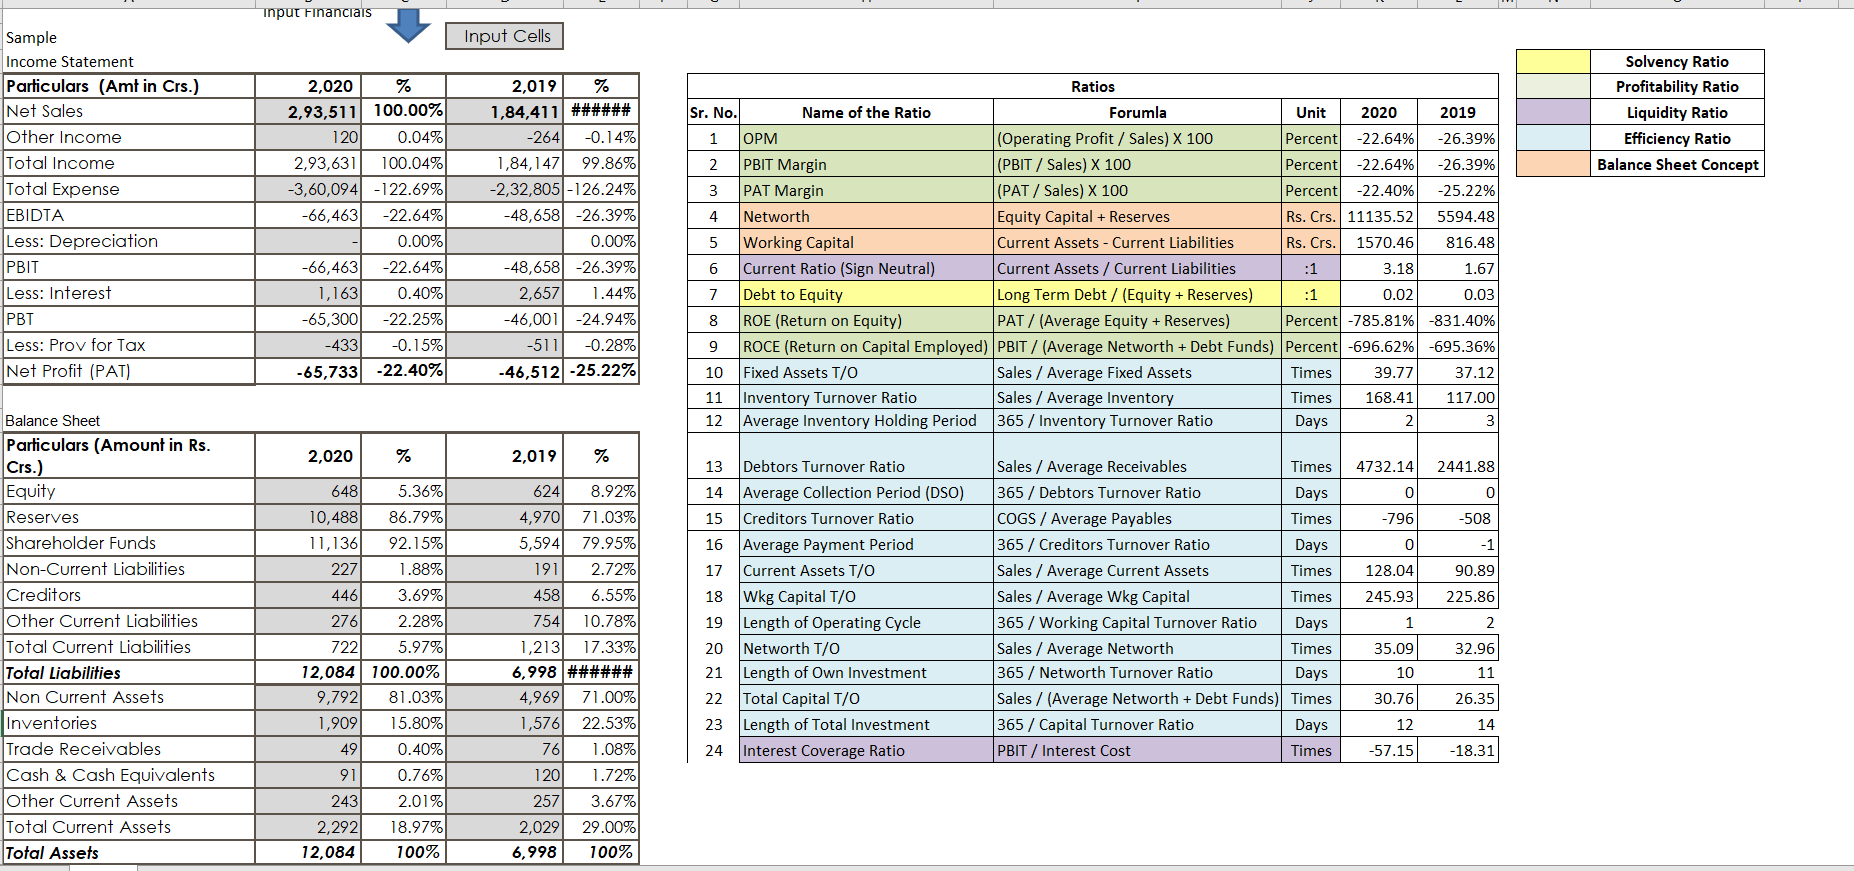Click the Interest Coverage Ratio name cell
This screenshot has width=1854, height=871.
click(x=866, y=750)
